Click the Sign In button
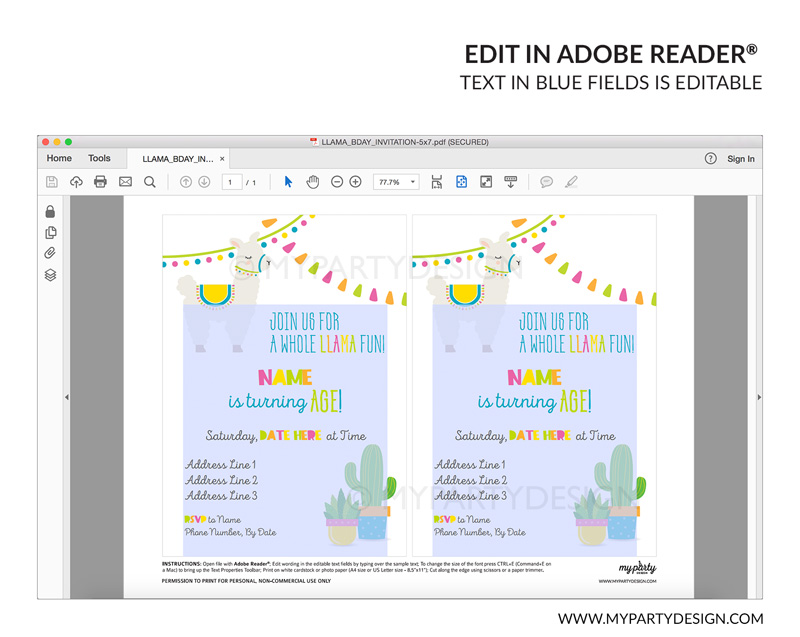 click(740, 159)
